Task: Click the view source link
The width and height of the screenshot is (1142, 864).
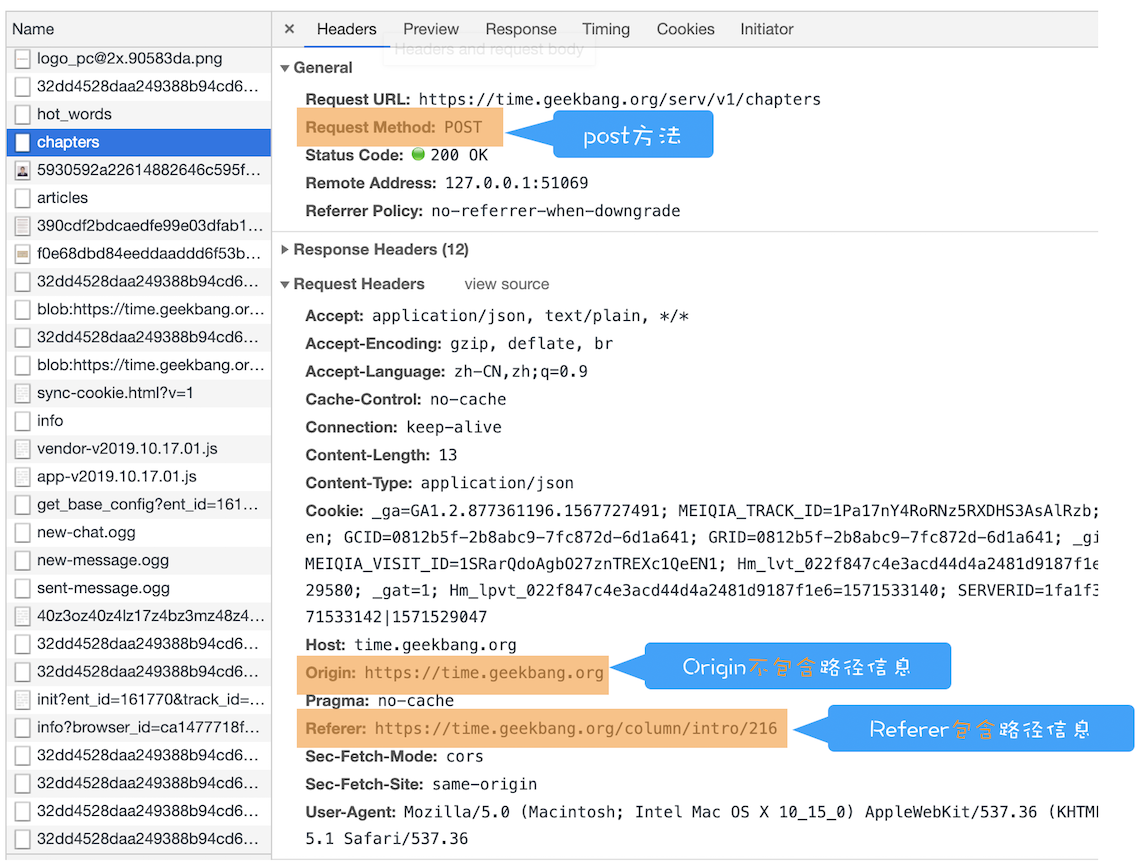Action: [x=506, y=284]
